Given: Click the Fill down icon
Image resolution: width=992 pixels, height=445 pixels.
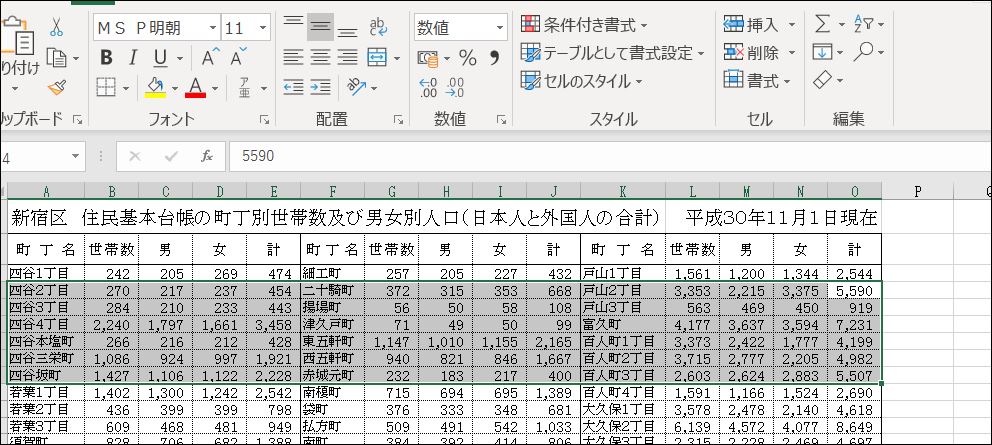Looking at the screenshot, I should point(822,52).
